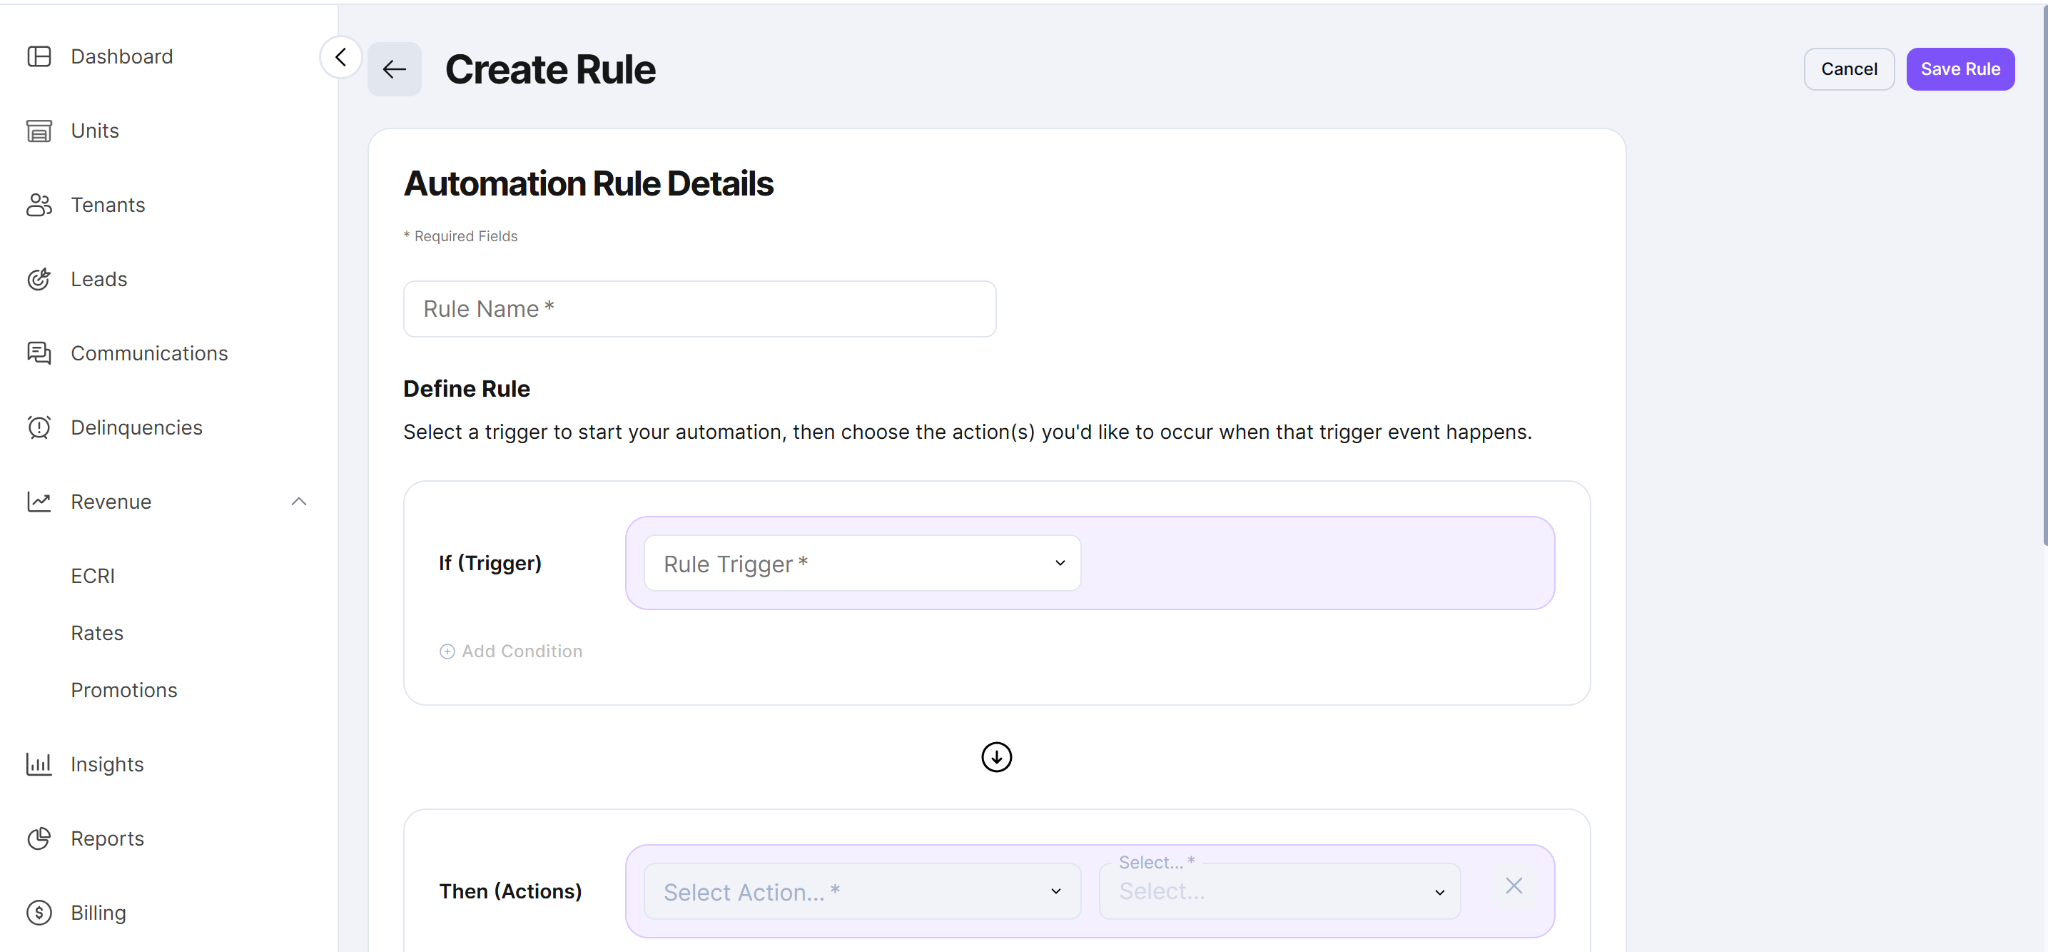
Task: Go back using the left arrow button
Action: coord(394,69)
